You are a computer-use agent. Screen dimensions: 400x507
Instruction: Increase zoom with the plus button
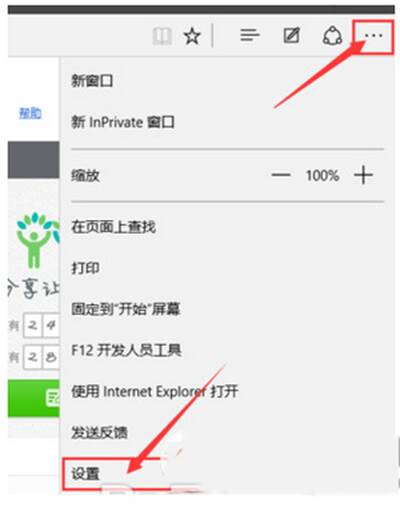[363, 175]
